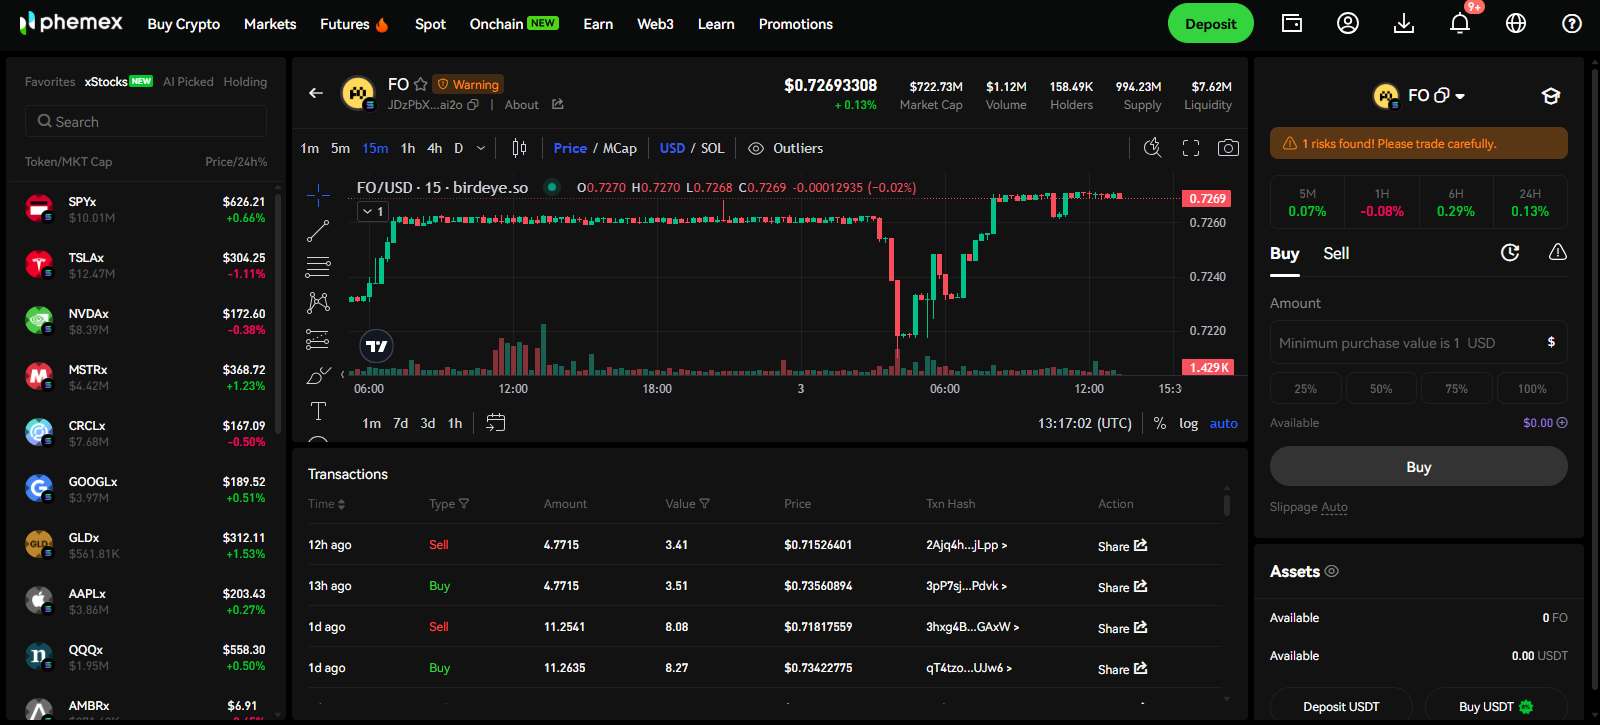This screenshot has height=725, width=1600.
Task: Select the 50% amount button
Action: (1381, 388)
